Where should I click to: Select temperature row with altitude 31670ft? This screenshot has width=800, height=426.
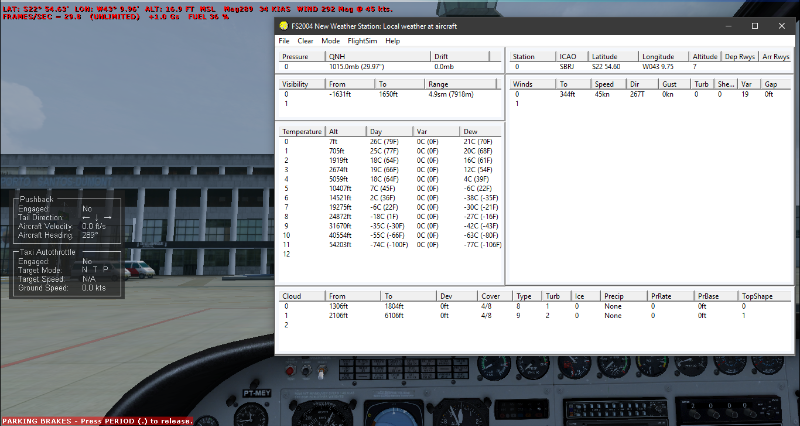(390, 226)
